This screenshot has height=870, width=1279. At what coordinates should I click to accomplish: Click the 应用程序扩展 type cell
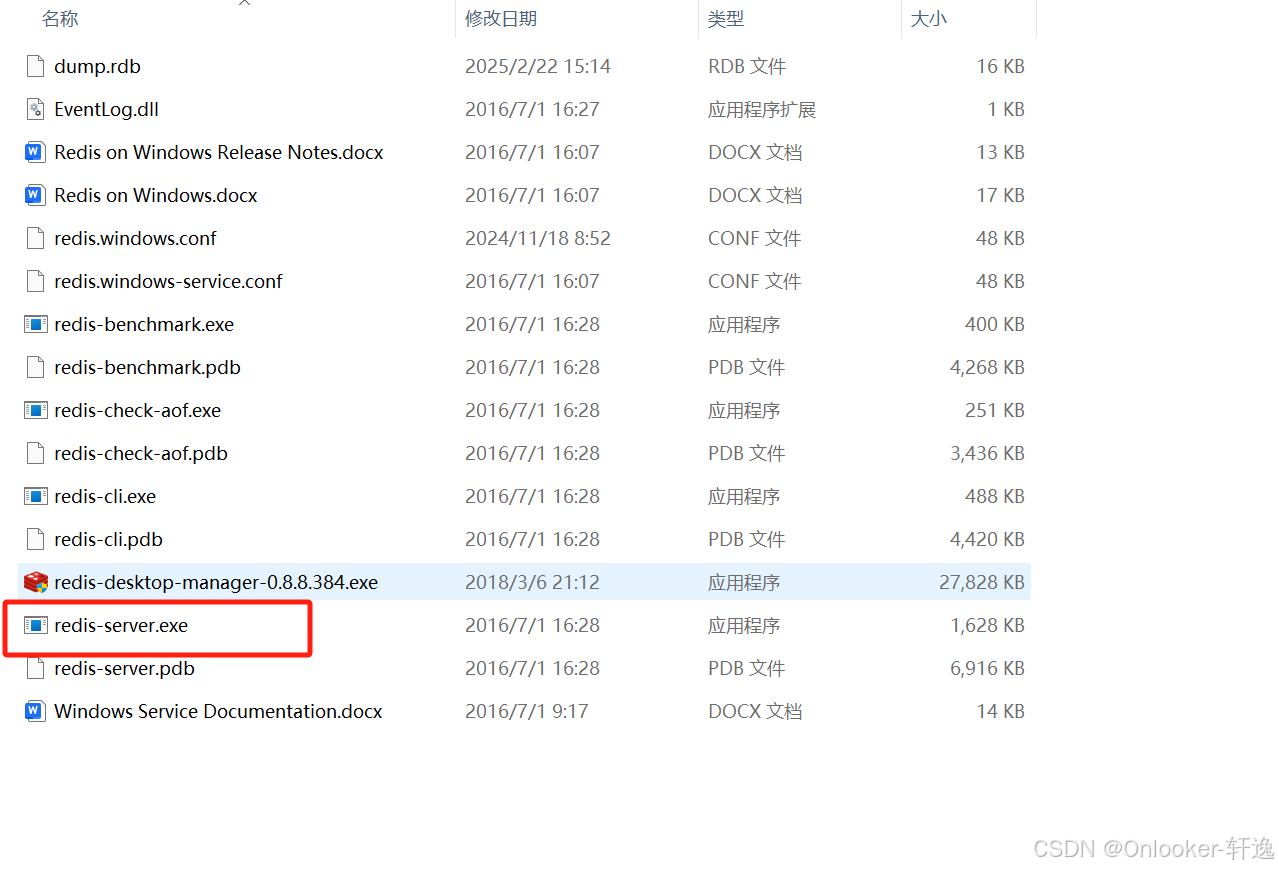762,110
